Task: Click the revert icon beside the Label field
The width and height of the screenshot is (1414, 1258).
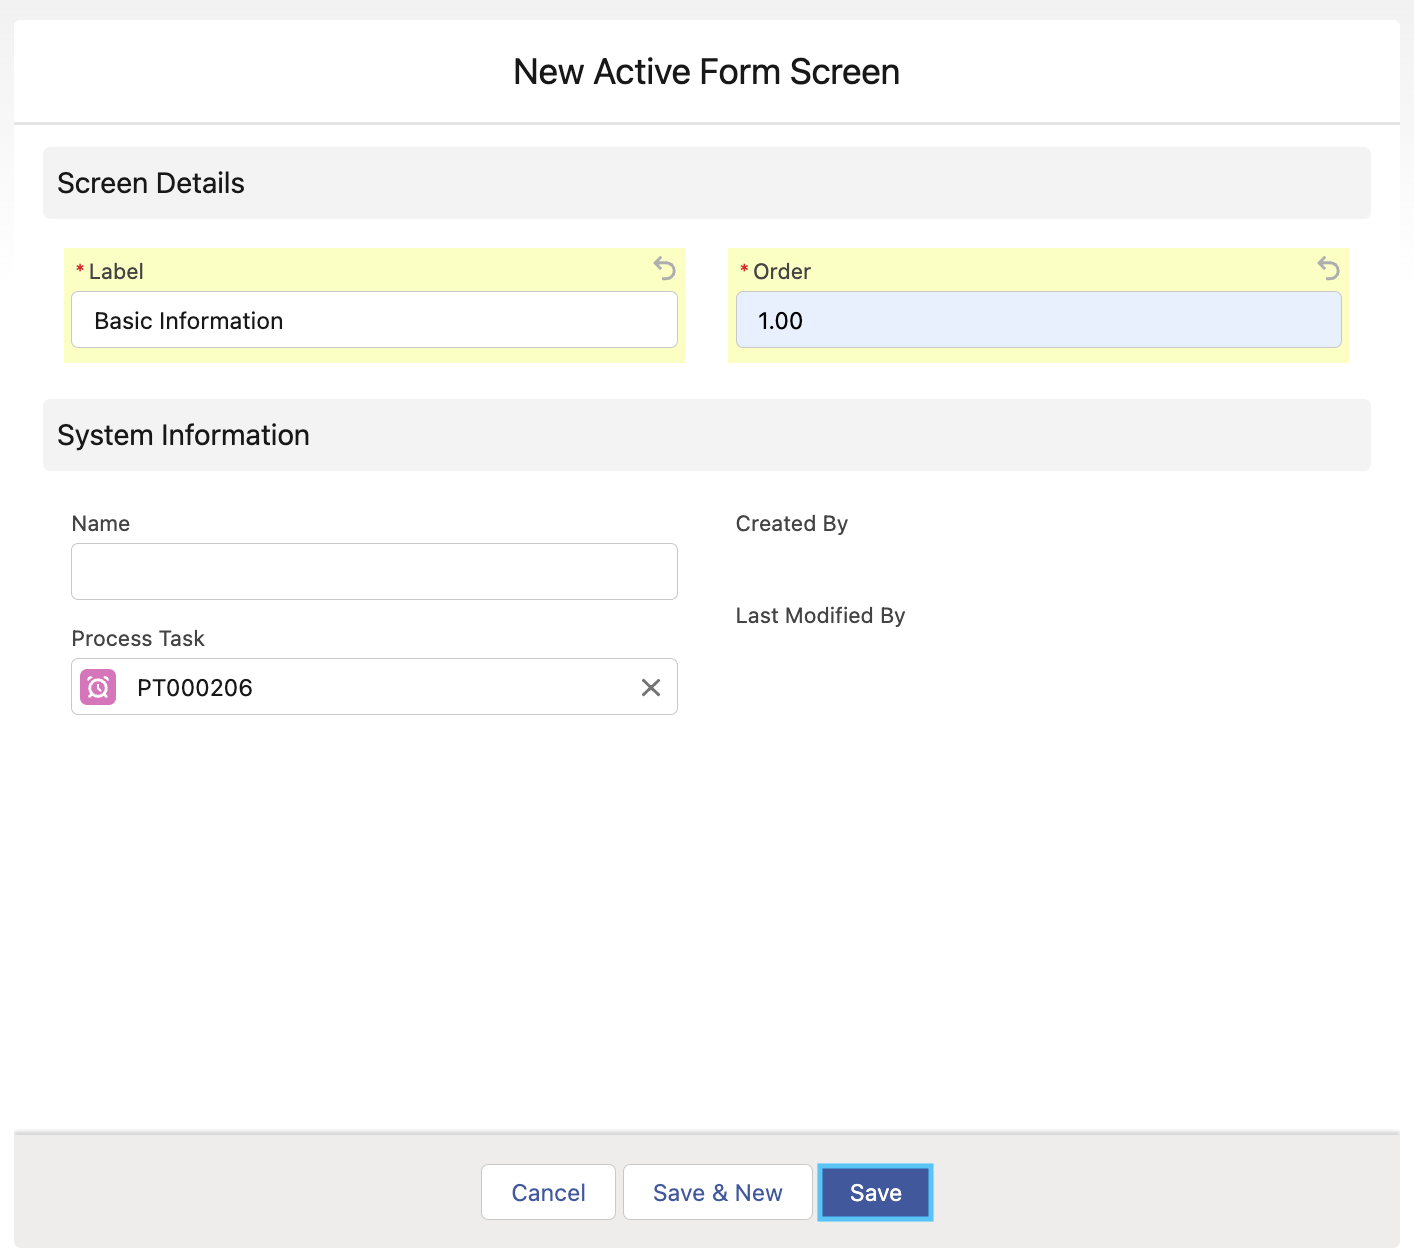Action: point(664,269)
